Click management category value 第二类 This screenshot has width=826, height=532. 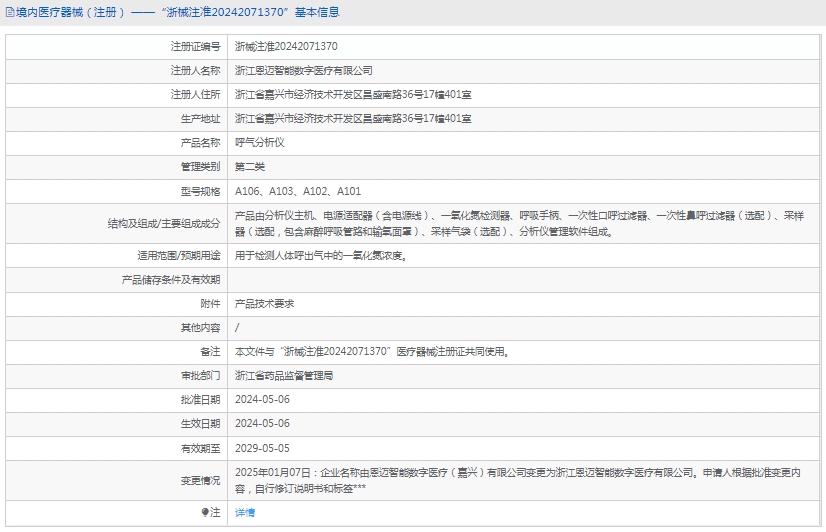pos(250,166)
